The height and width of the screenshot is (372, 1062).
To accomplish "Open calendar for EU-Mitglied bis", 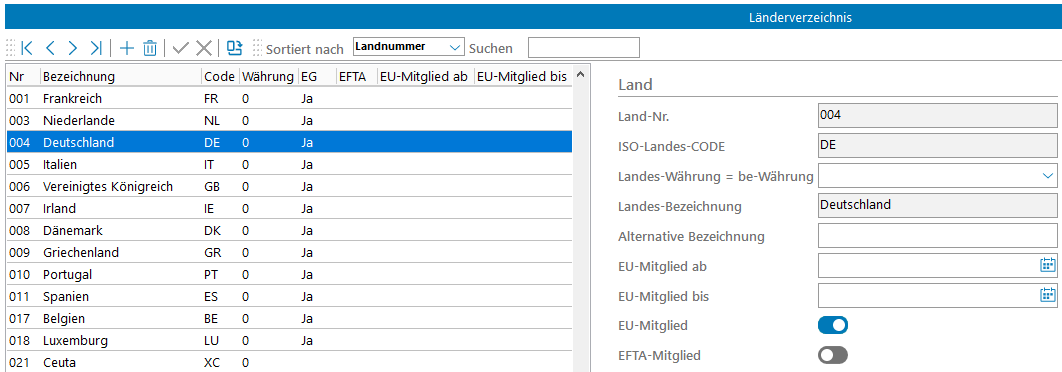I will coord(1048,294).
